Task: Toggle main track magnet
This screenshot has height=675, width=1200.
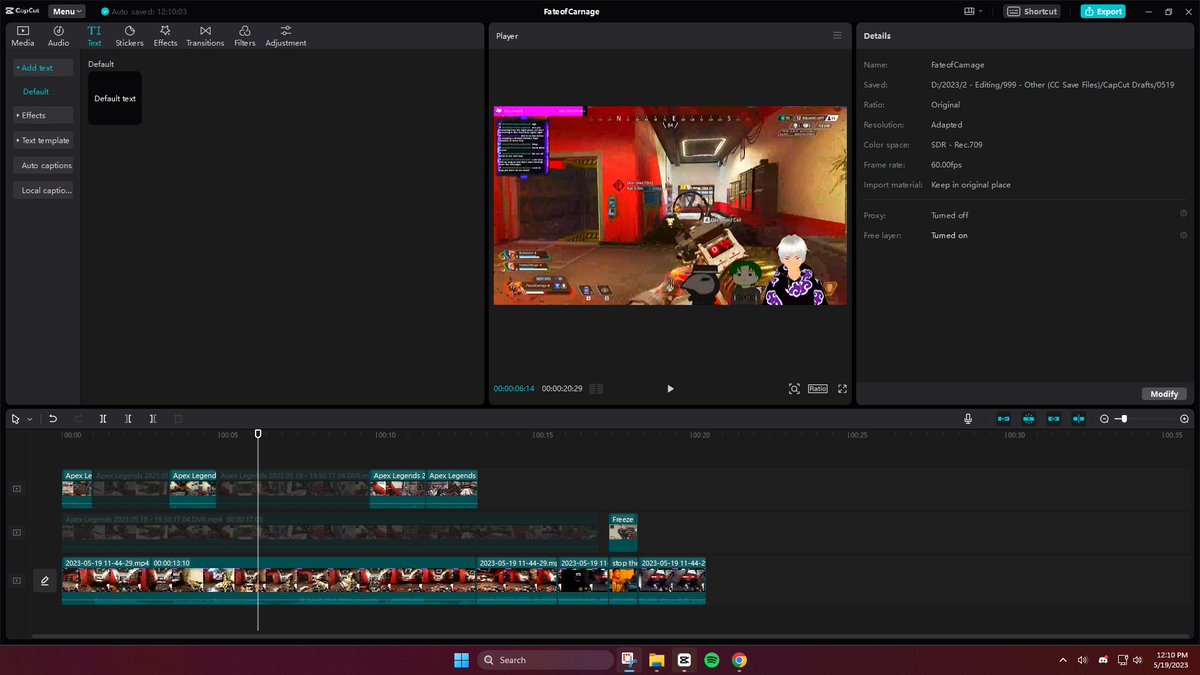Action: click(x=1003, y=419)
